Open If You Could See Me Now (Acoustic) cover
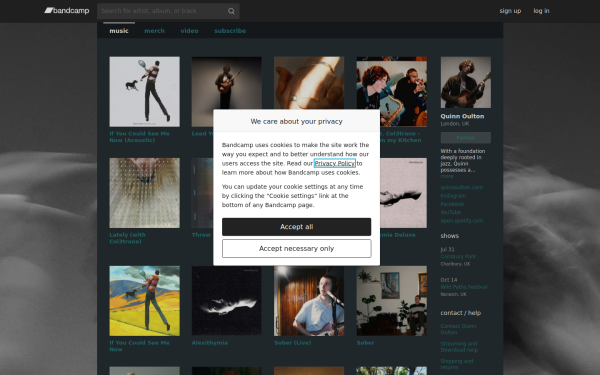 pyautogui.click(x=145, y=92)
